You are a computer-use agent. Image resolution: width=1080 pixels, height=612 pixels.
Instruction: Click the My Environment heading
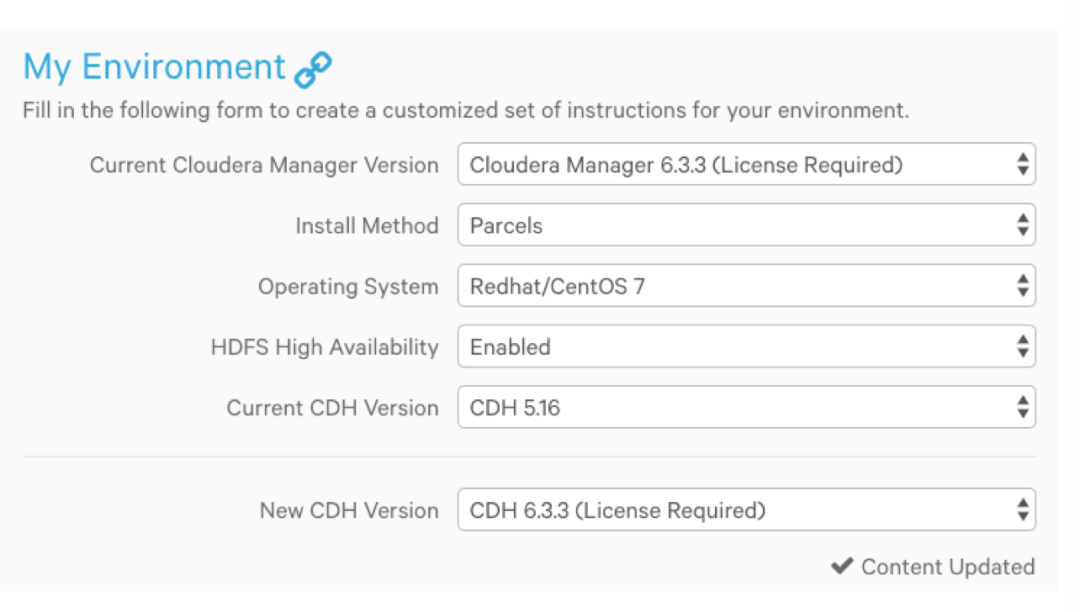point(154,67)
